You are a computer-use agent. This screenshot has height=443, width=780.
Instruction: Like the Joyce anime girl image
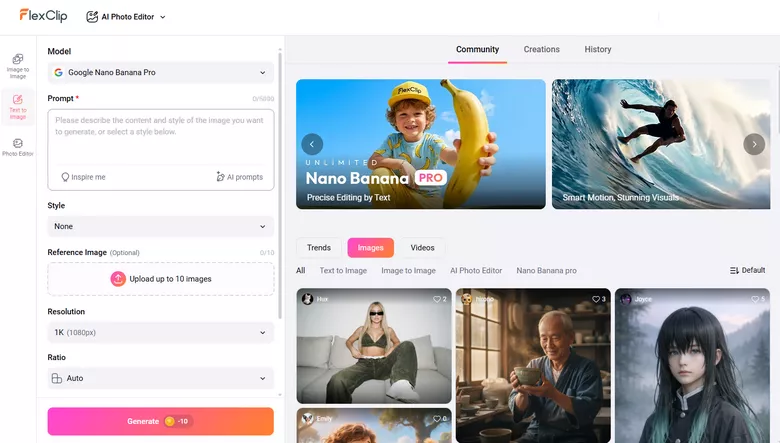(x=757, y=299)
